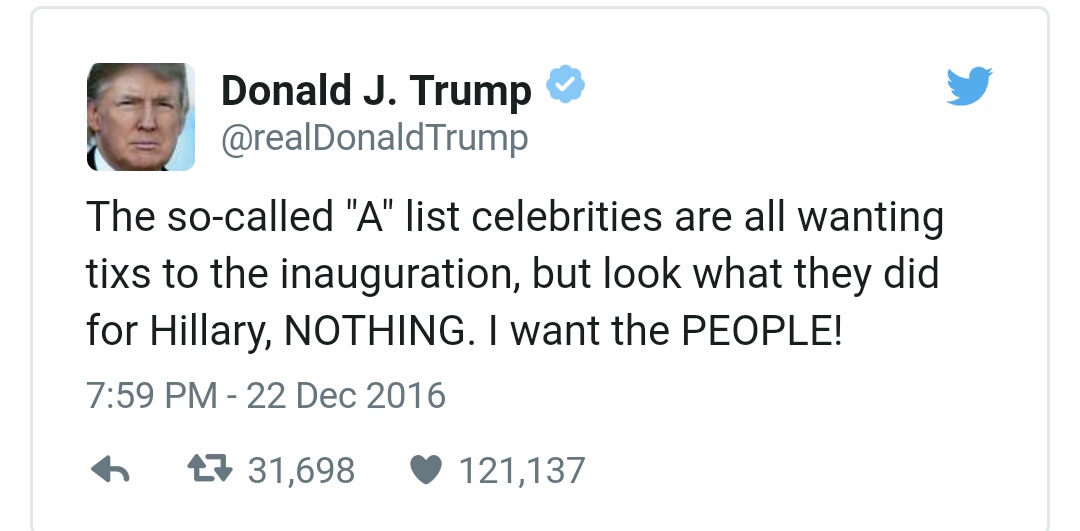1080x531 pixels.
Task: Click the reply arrow icon
Action: (111, 471)
